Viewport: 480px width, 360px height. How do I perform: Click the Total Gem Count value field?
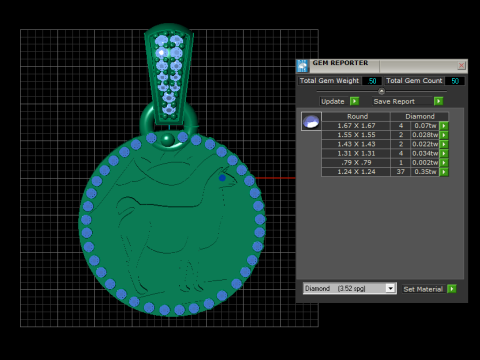(455, 81)
